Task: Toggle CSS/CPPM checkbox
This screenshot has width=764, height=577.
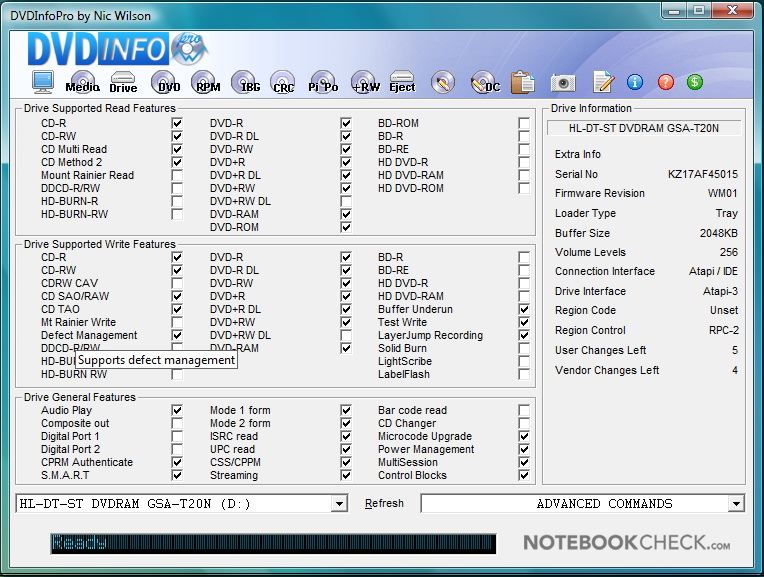Action: 346,462
